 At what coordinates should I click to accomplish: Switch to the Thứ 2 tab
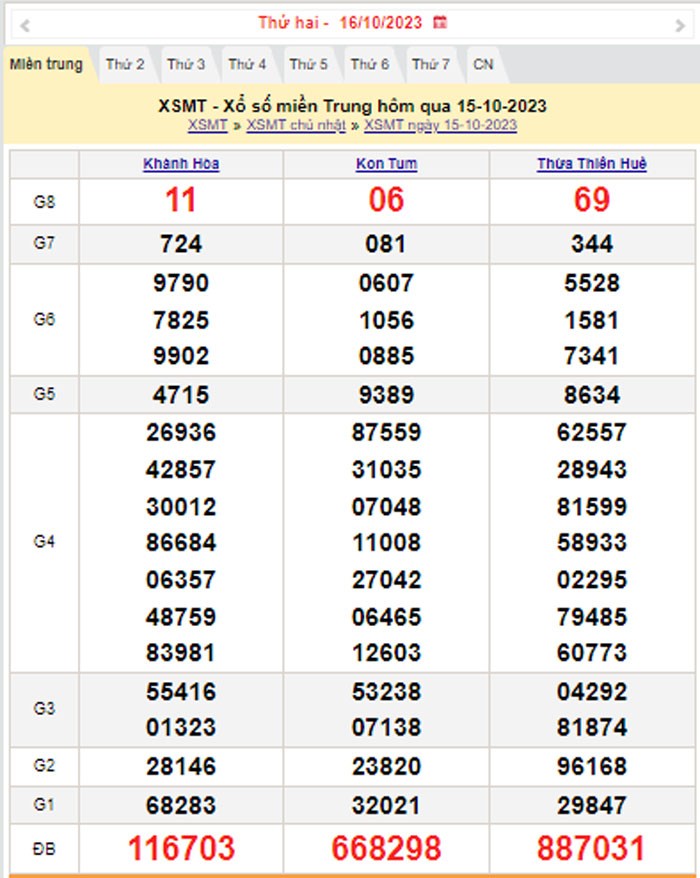click(x=125, y=65)
